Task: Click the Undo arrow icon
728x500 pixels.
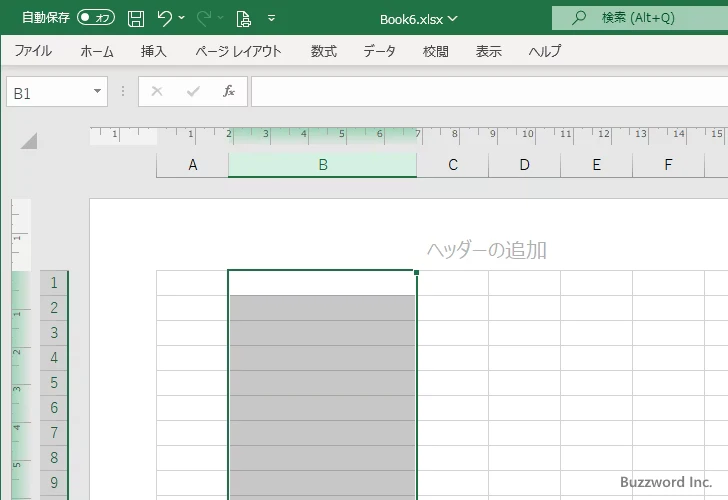Action: pos(164,18)
